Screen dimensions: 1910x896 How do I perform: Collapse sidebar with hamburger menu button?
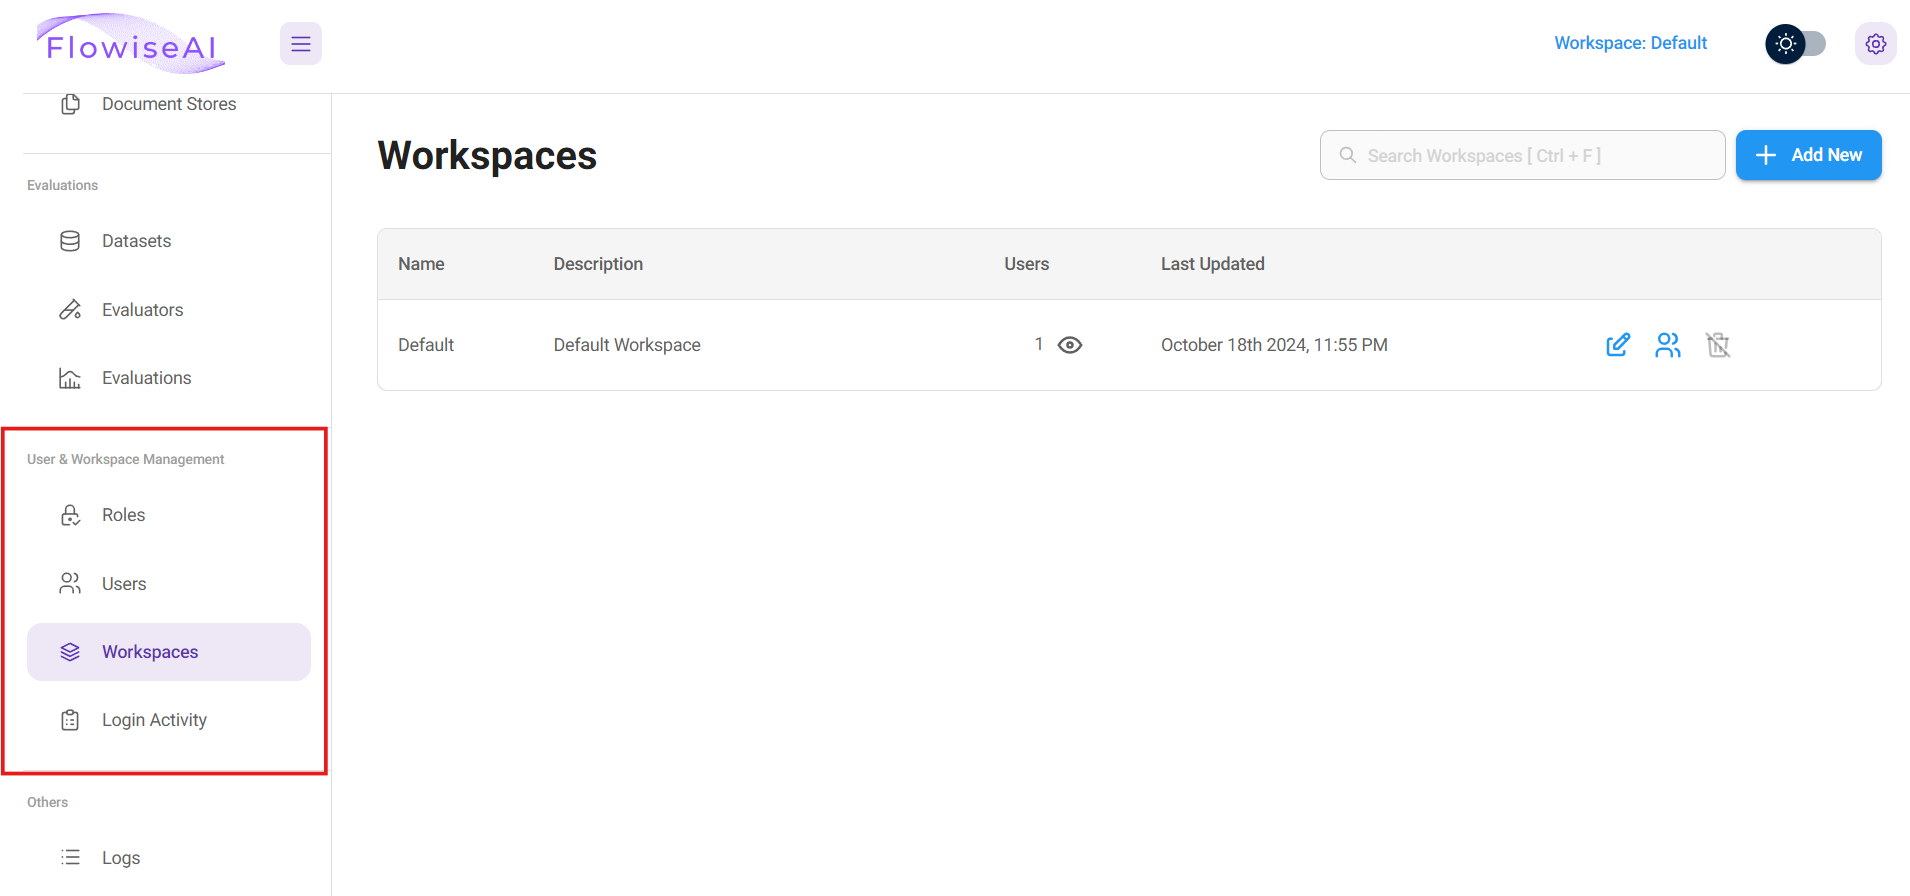300,44
